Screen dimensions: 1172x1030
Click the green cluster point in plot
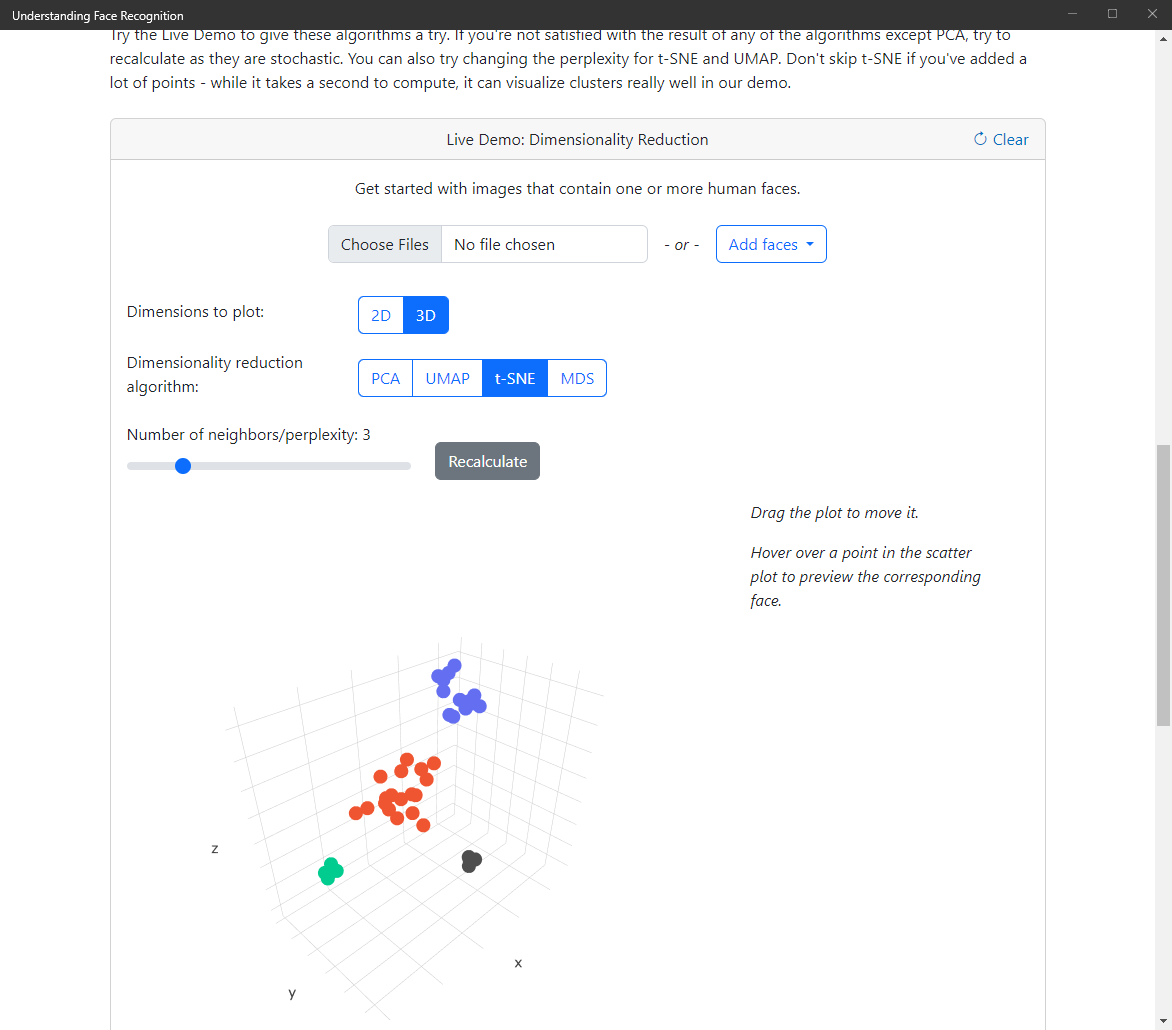pos(330,872)
